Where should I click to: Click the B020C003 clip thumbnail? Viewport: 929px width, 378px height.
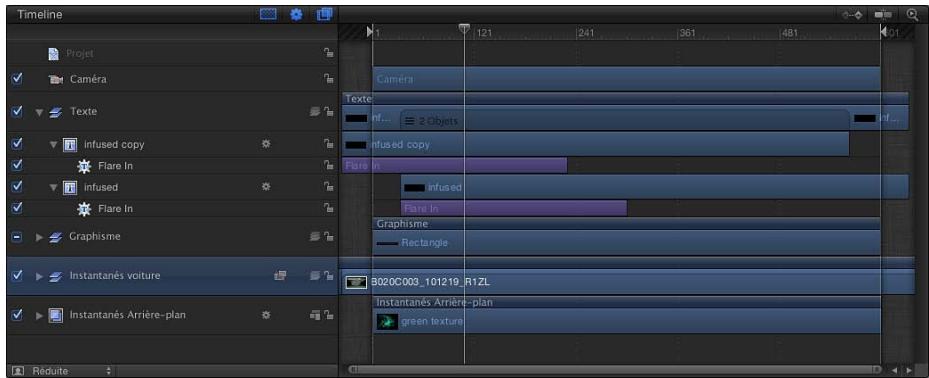pyautogui.click(x=356, y=283)
